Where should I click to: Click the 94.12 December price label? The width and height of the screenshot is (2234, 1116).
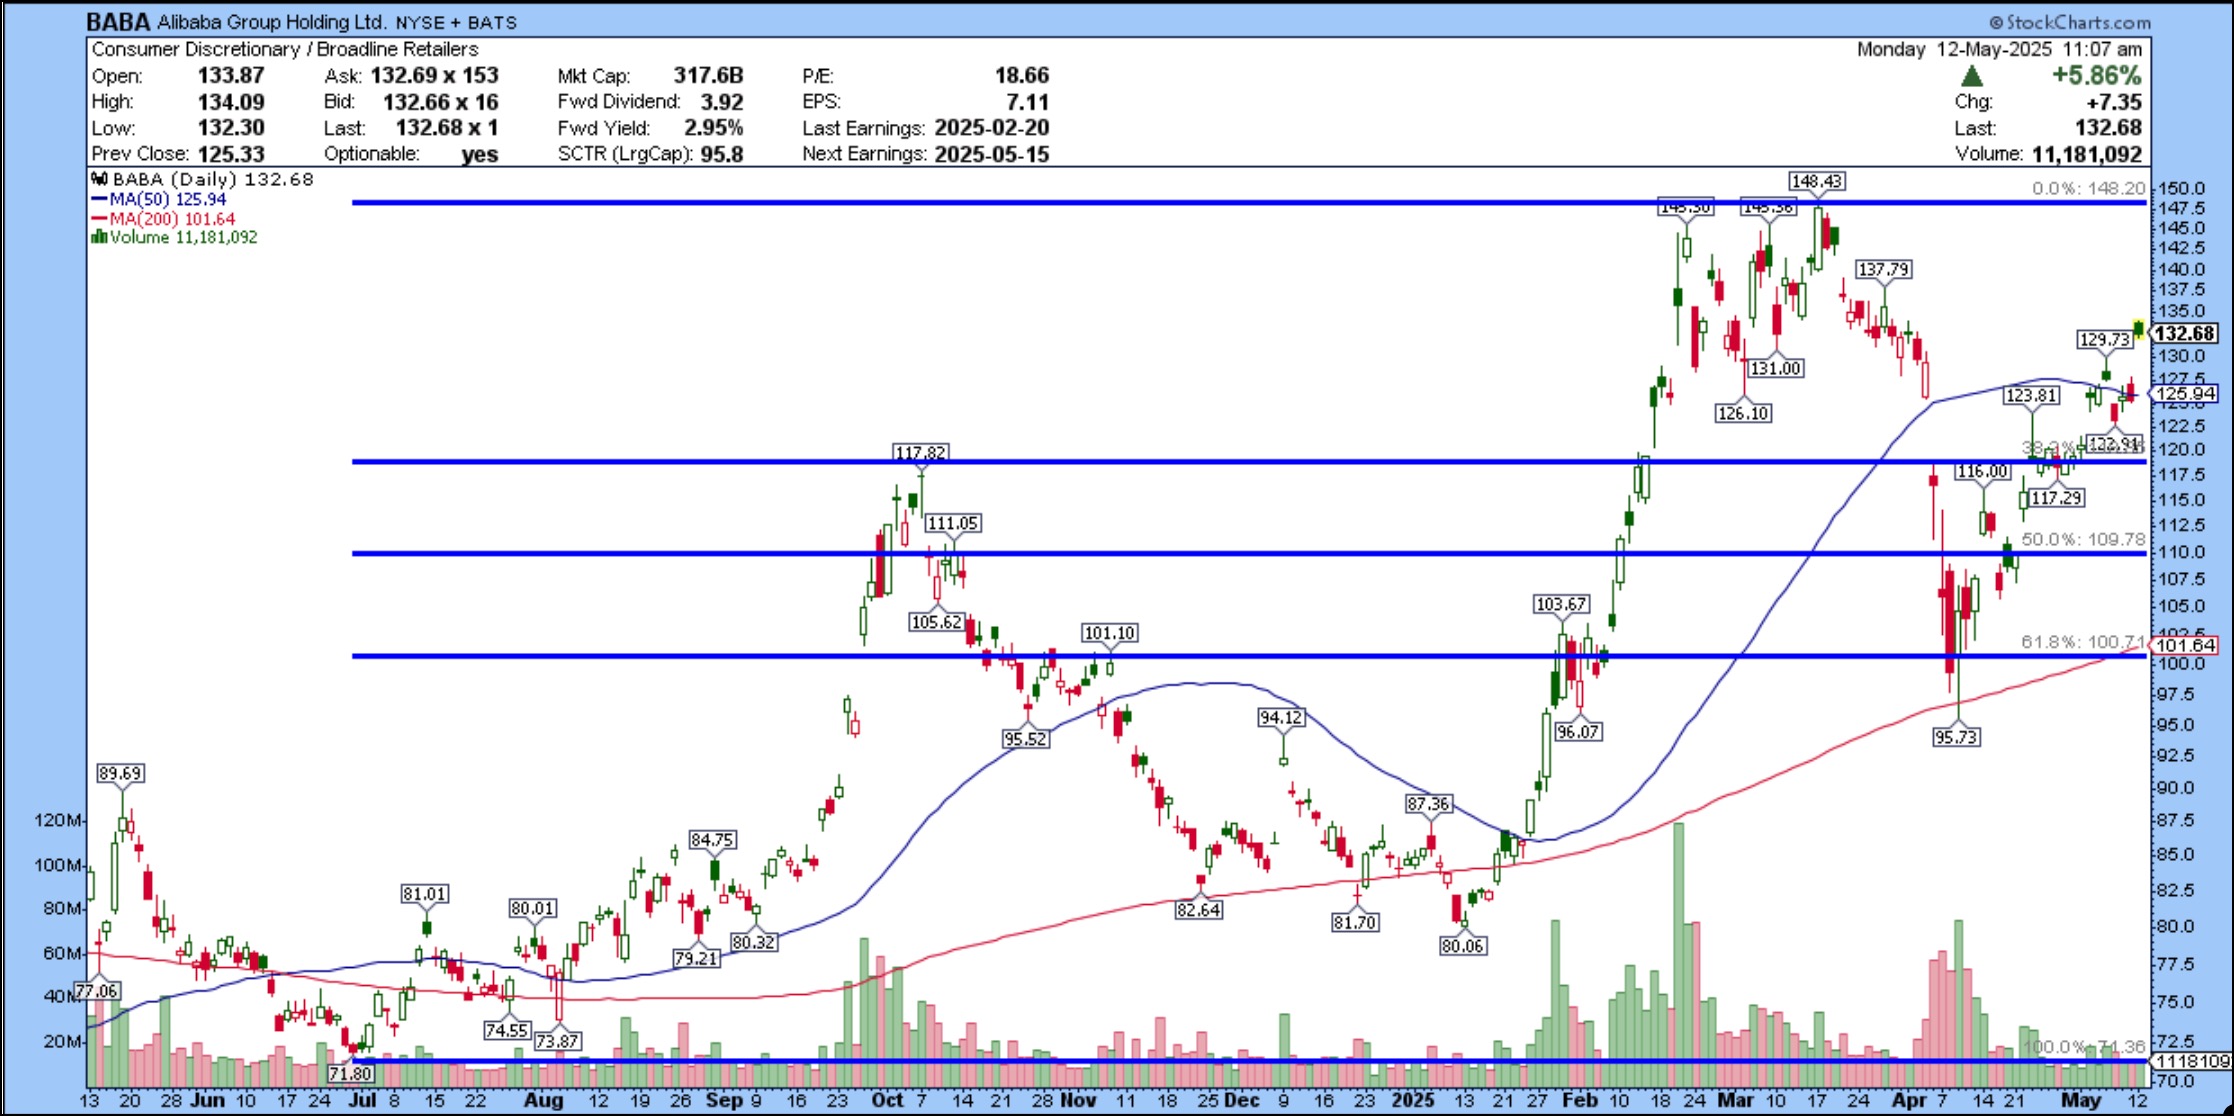point(1281,717)
